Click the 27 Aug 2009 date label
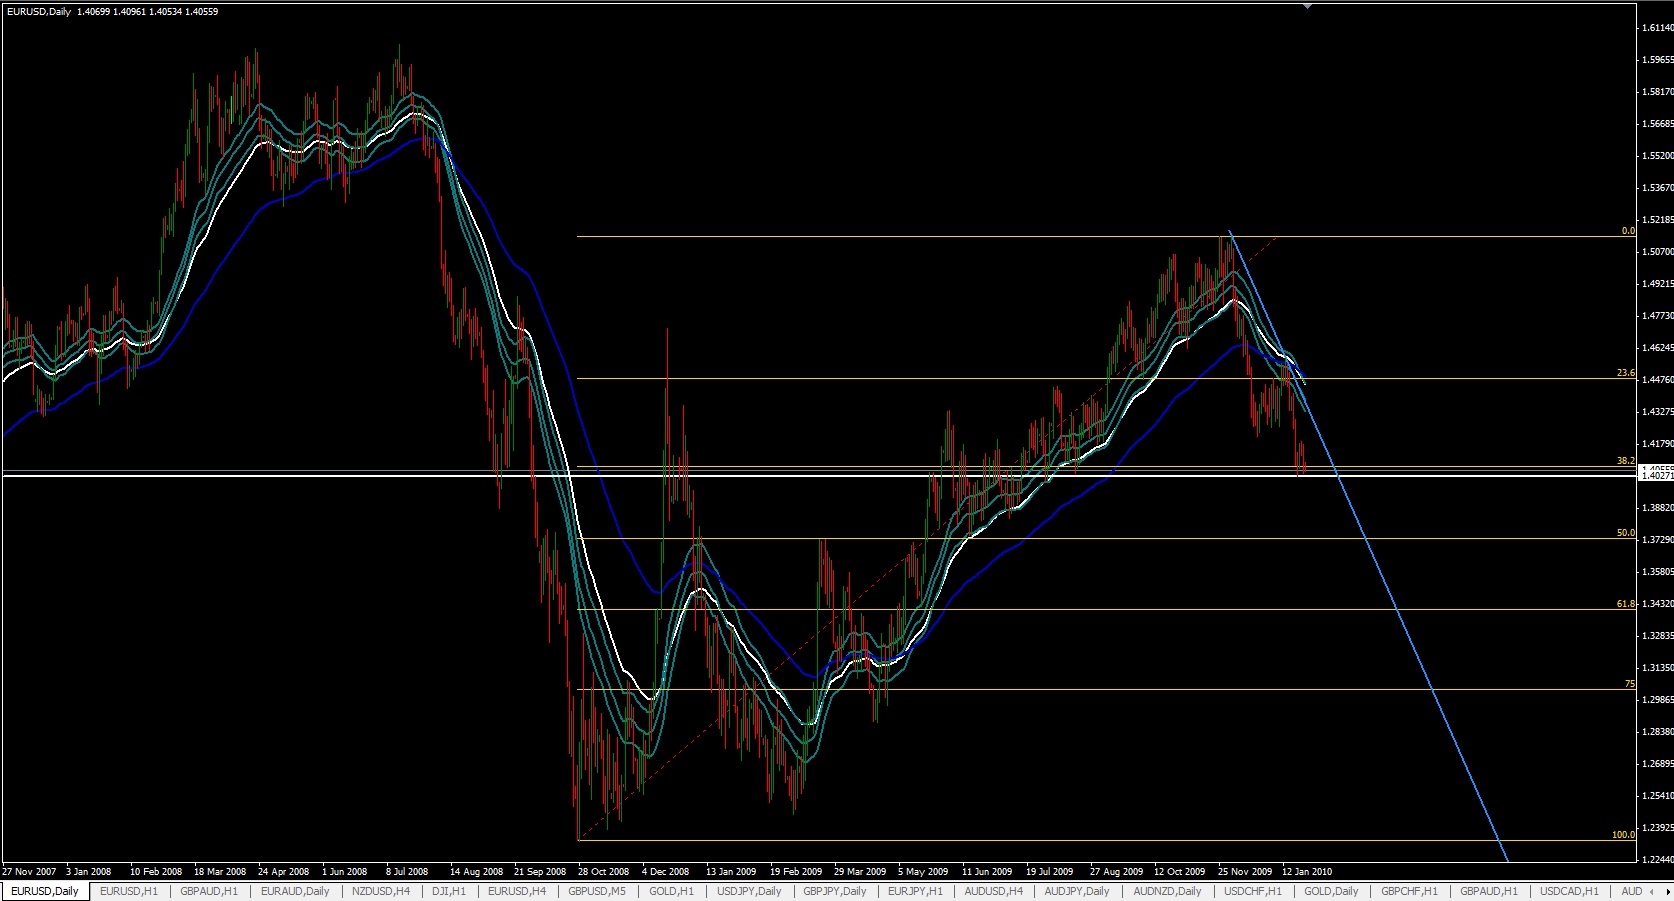This screenshot has width=1674, height=901. [1117, 871]
